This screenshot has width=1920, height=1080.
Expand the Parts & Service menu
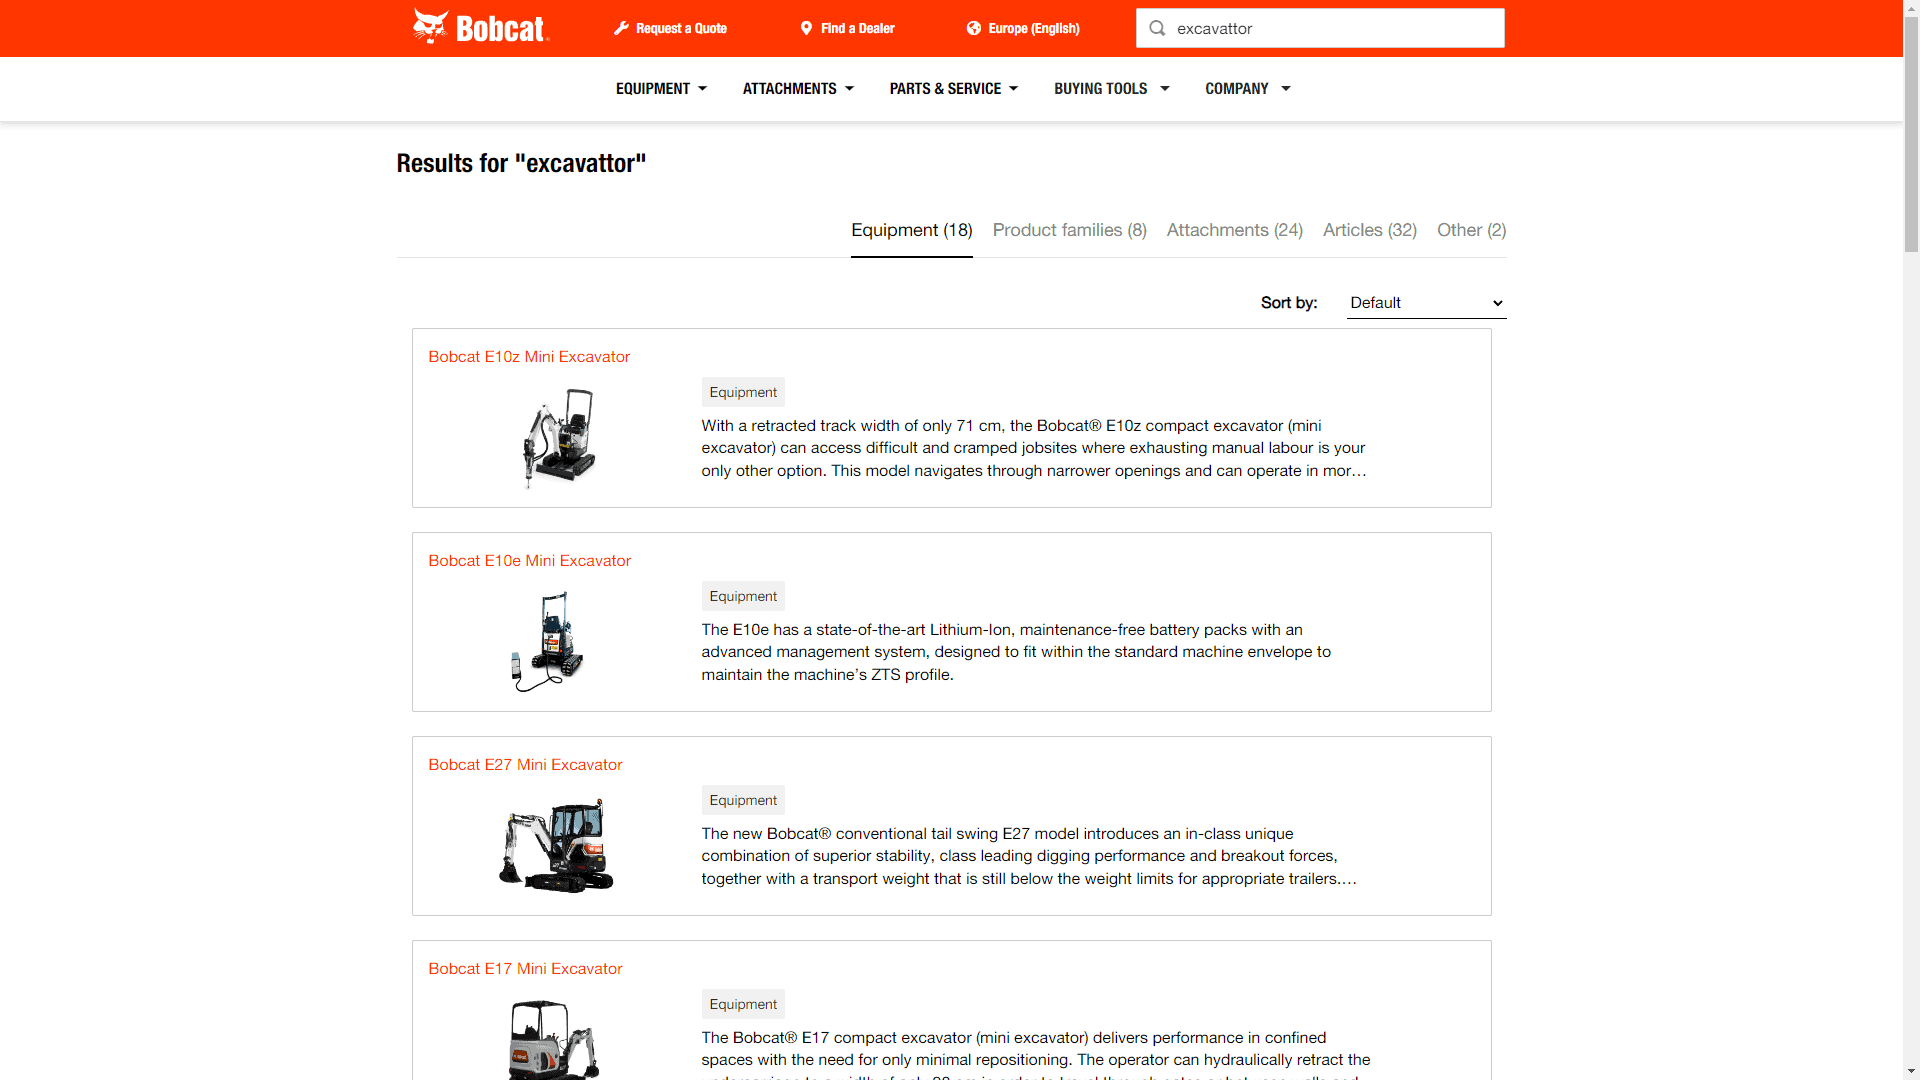click(x=953, y=89)
